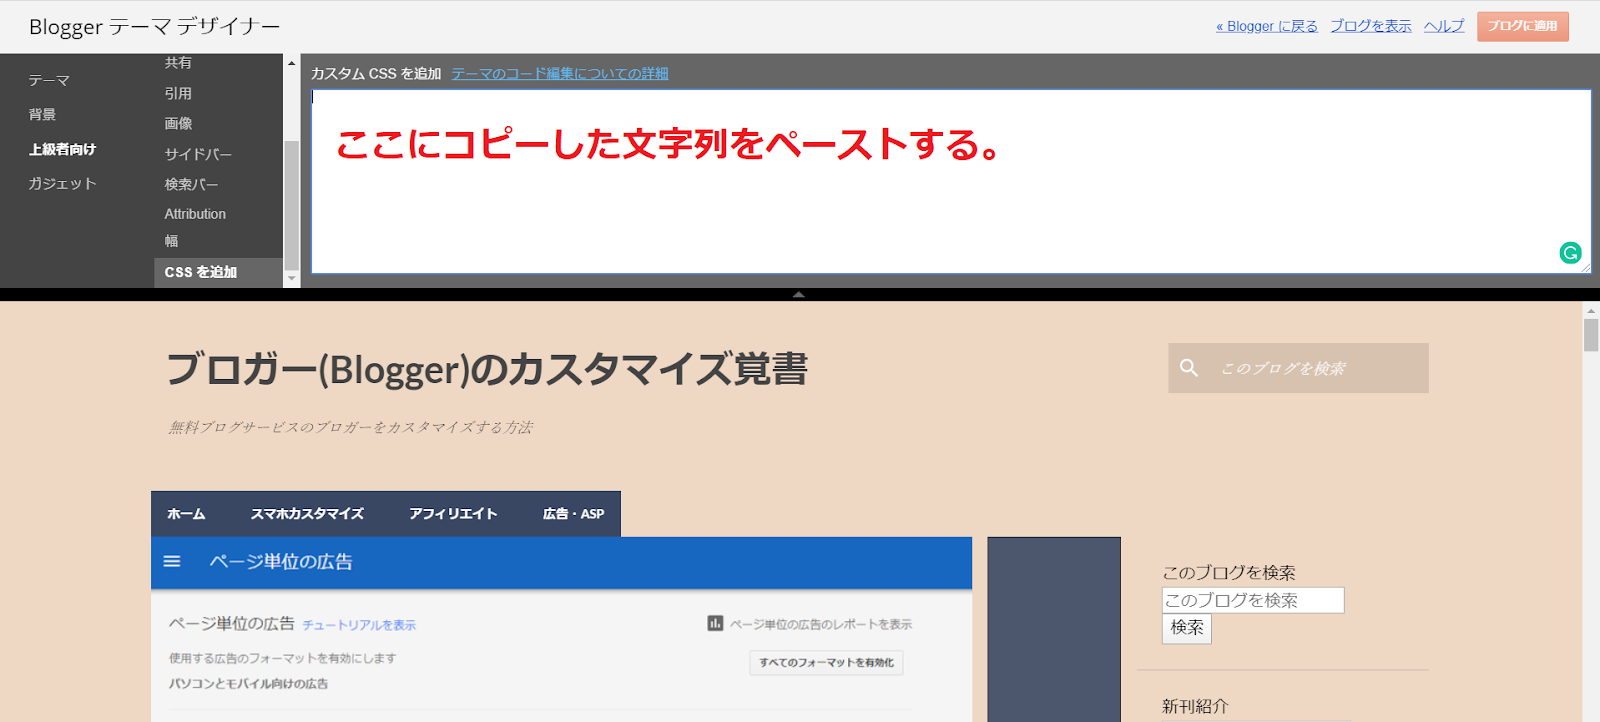
Task: Click the blog title ブロガー(Blogger)のカスタマイズ覚書
Action: pyautogui.click(x=487, y=369)
